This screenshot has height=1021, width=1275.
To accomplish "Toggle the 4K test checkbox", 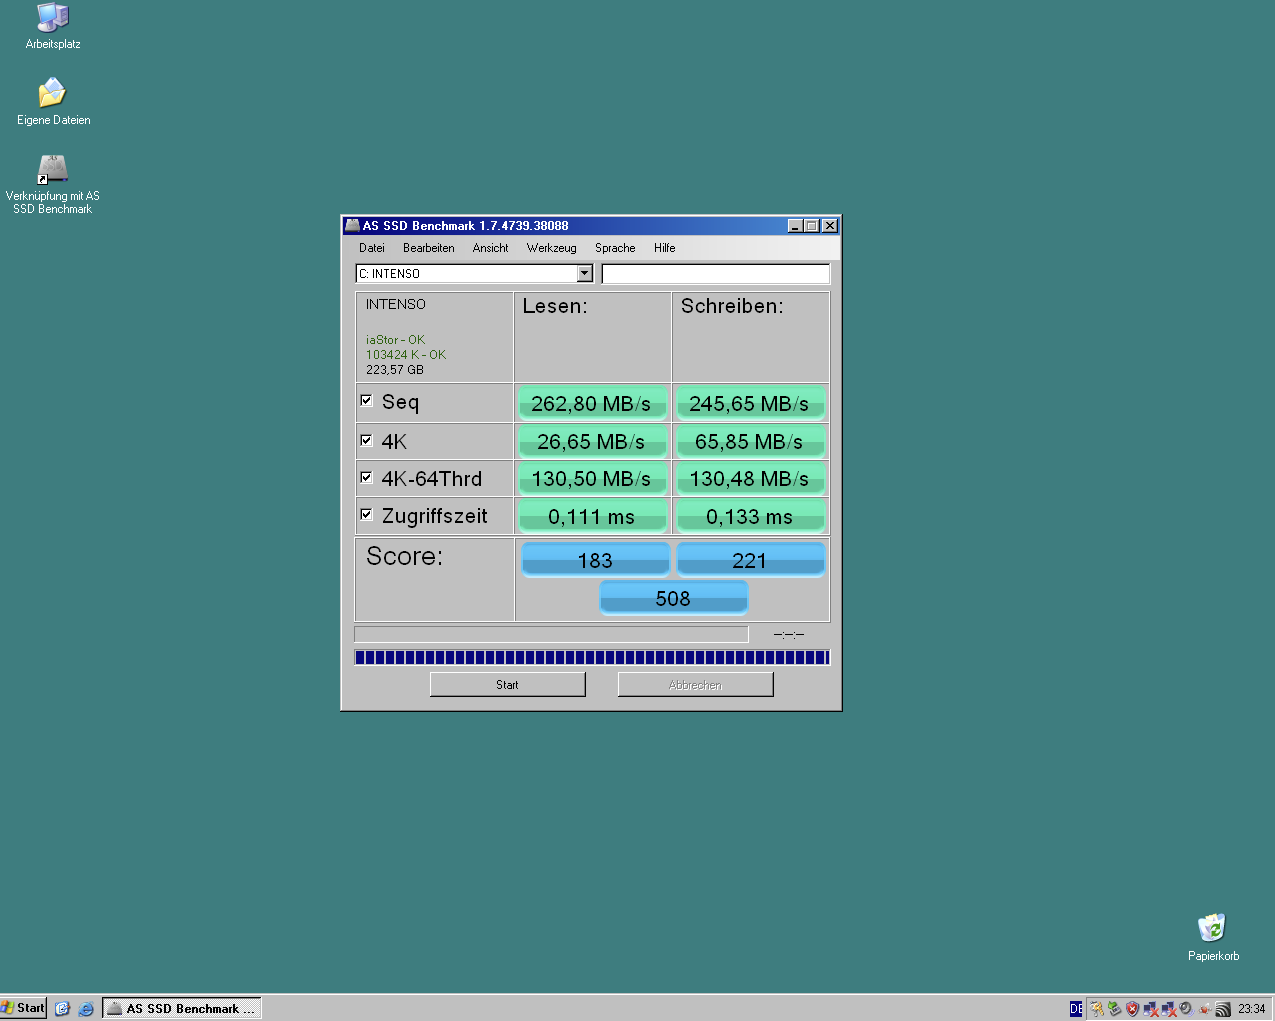I will pyautogui.click(x=366, y=440).
